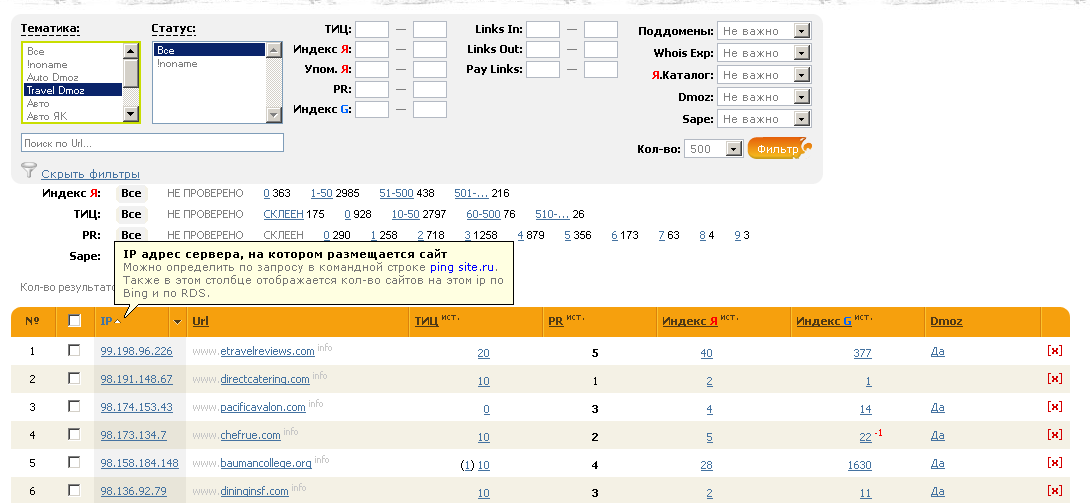Sort table by ТИЦ column
The image size is (1090, 503).
pos(426,321)
